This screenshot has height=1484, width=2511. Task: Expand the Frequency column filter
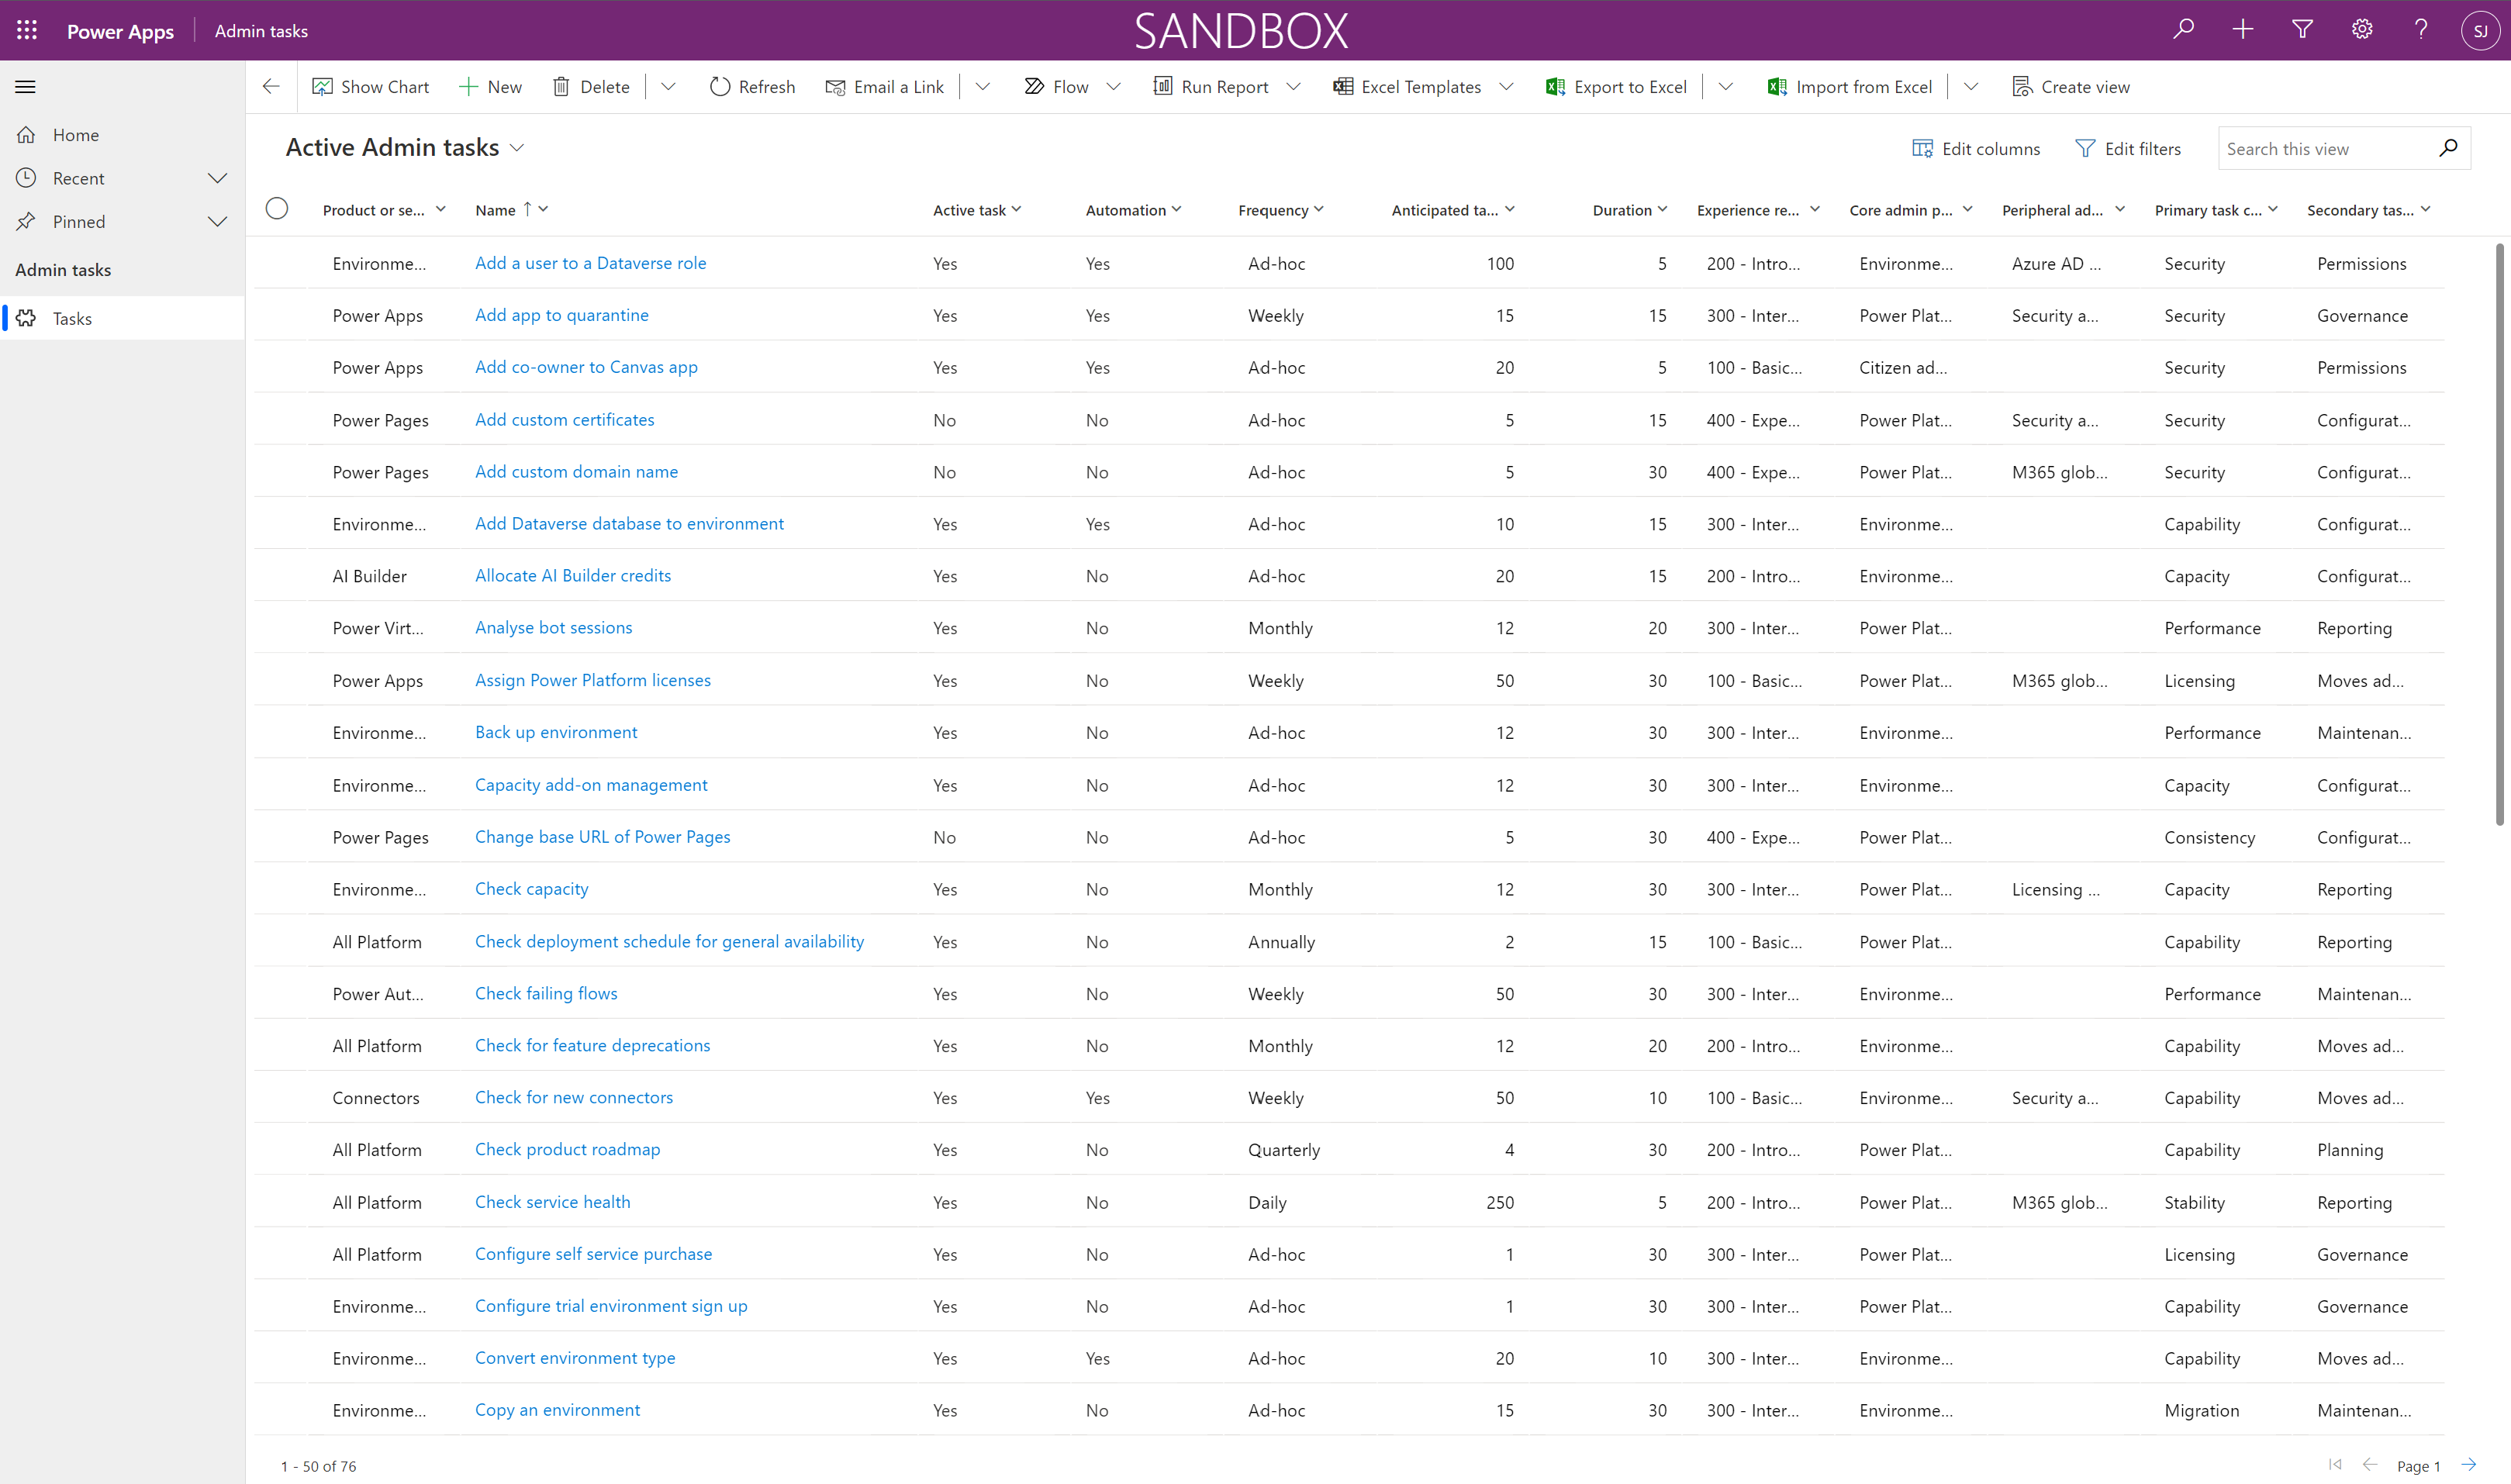pyautogui.click(x=1324, y=210)
